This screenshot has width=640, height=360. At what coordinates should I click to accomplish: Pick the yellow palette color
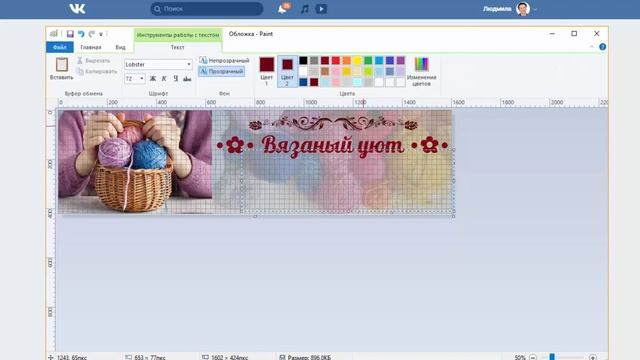357,60
